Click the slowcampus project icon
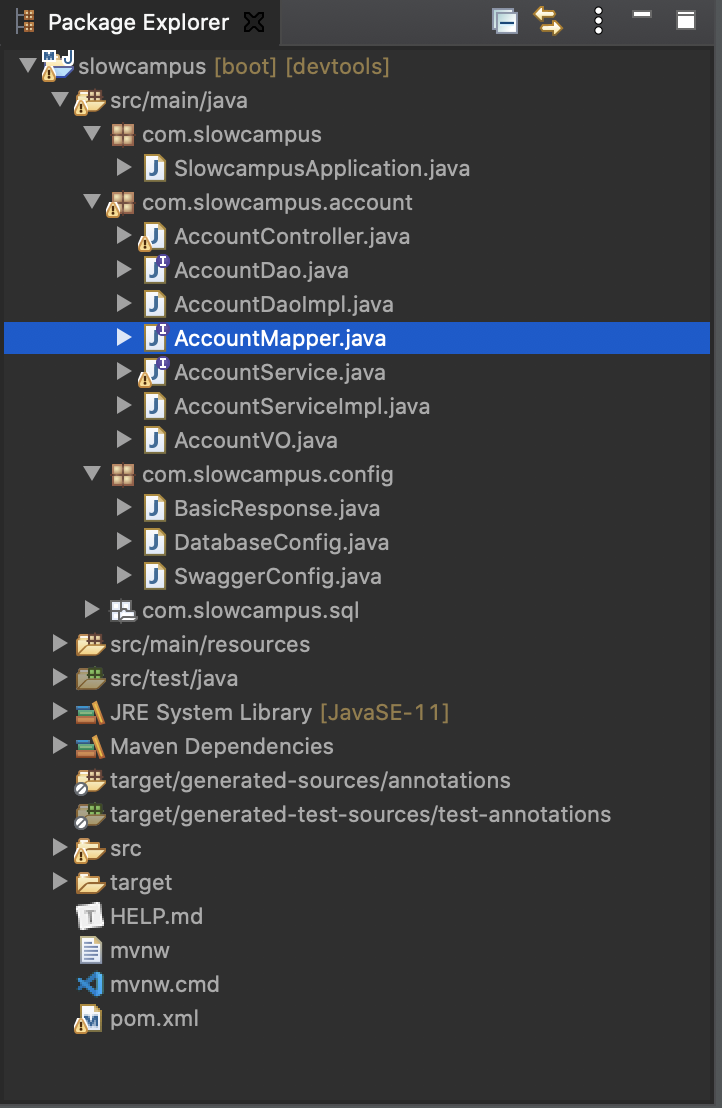722x1108 pixels. 57,65
